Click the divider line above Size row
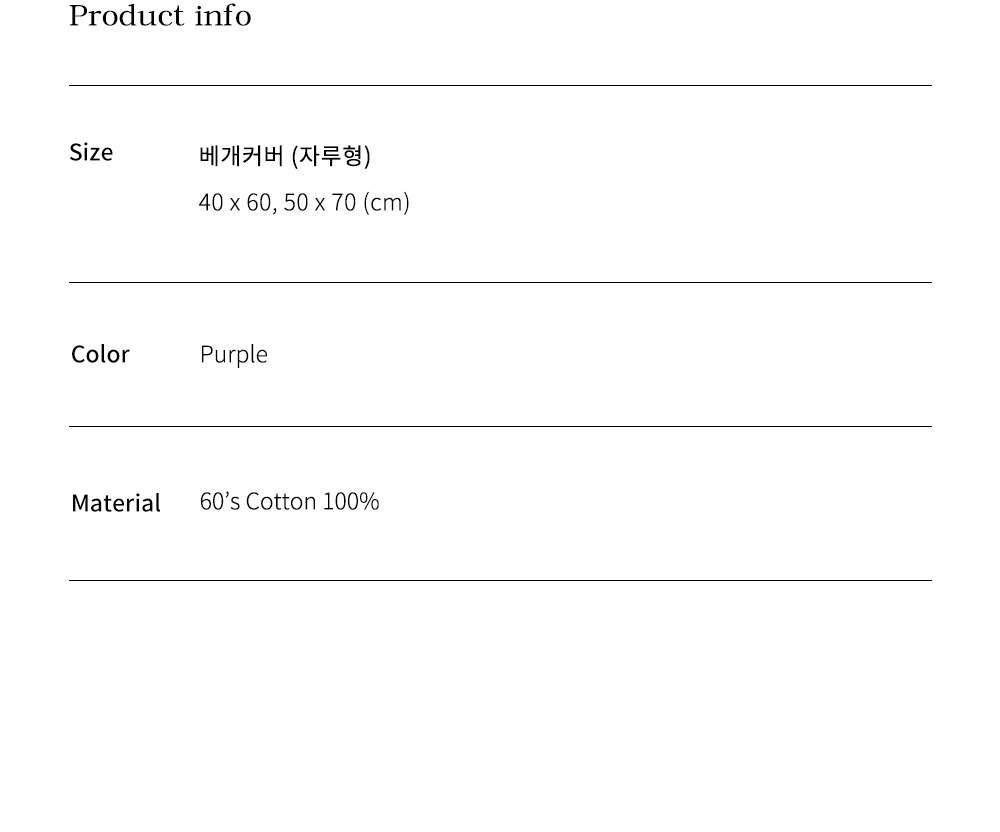 500,86
